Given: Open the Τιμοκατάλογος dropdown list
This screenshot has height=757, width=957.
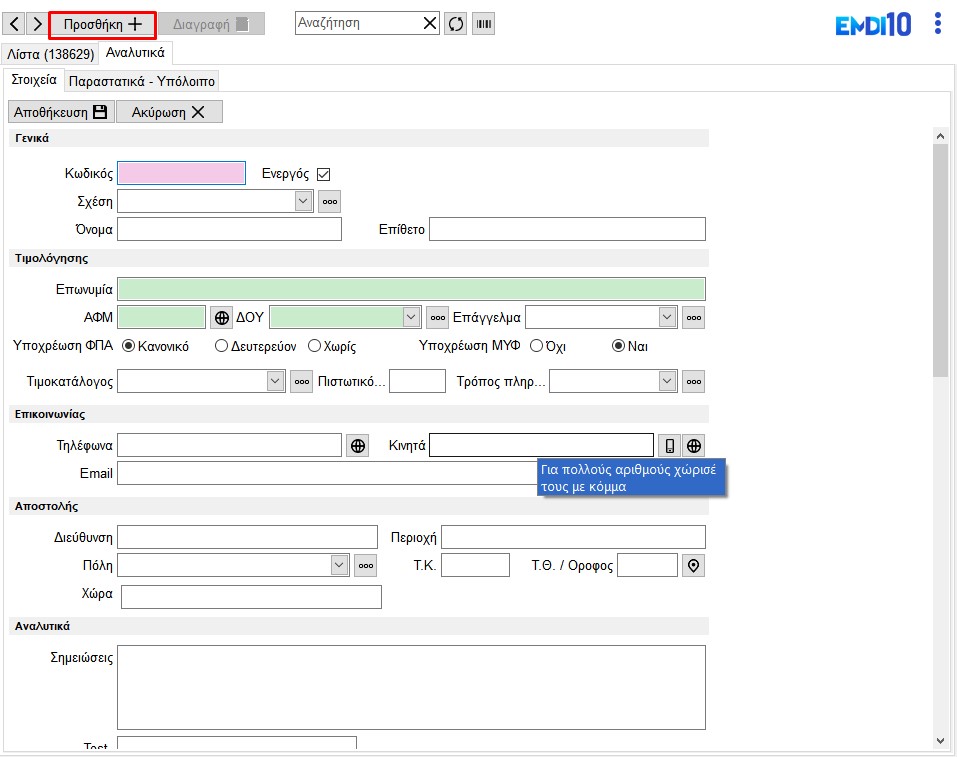Looking at the screenshot, I should 276,381.
